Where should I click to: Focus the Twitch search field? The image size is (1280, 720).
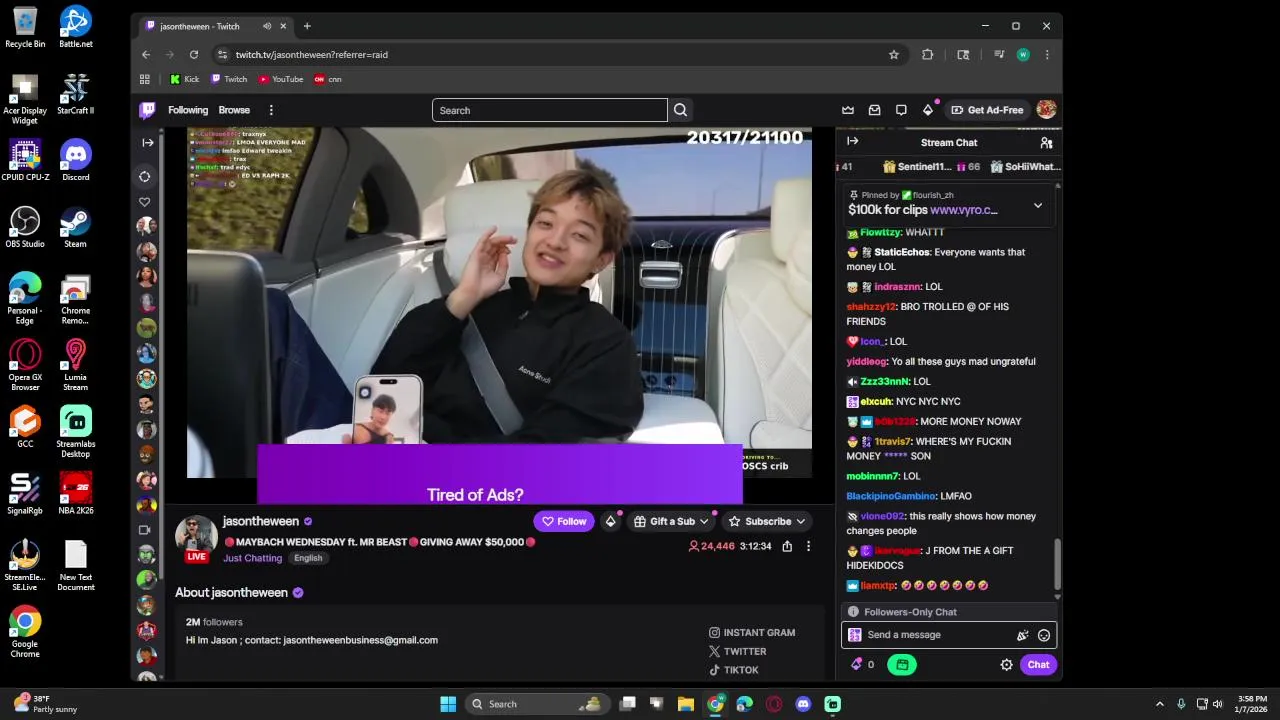click(x=549, y=110)
